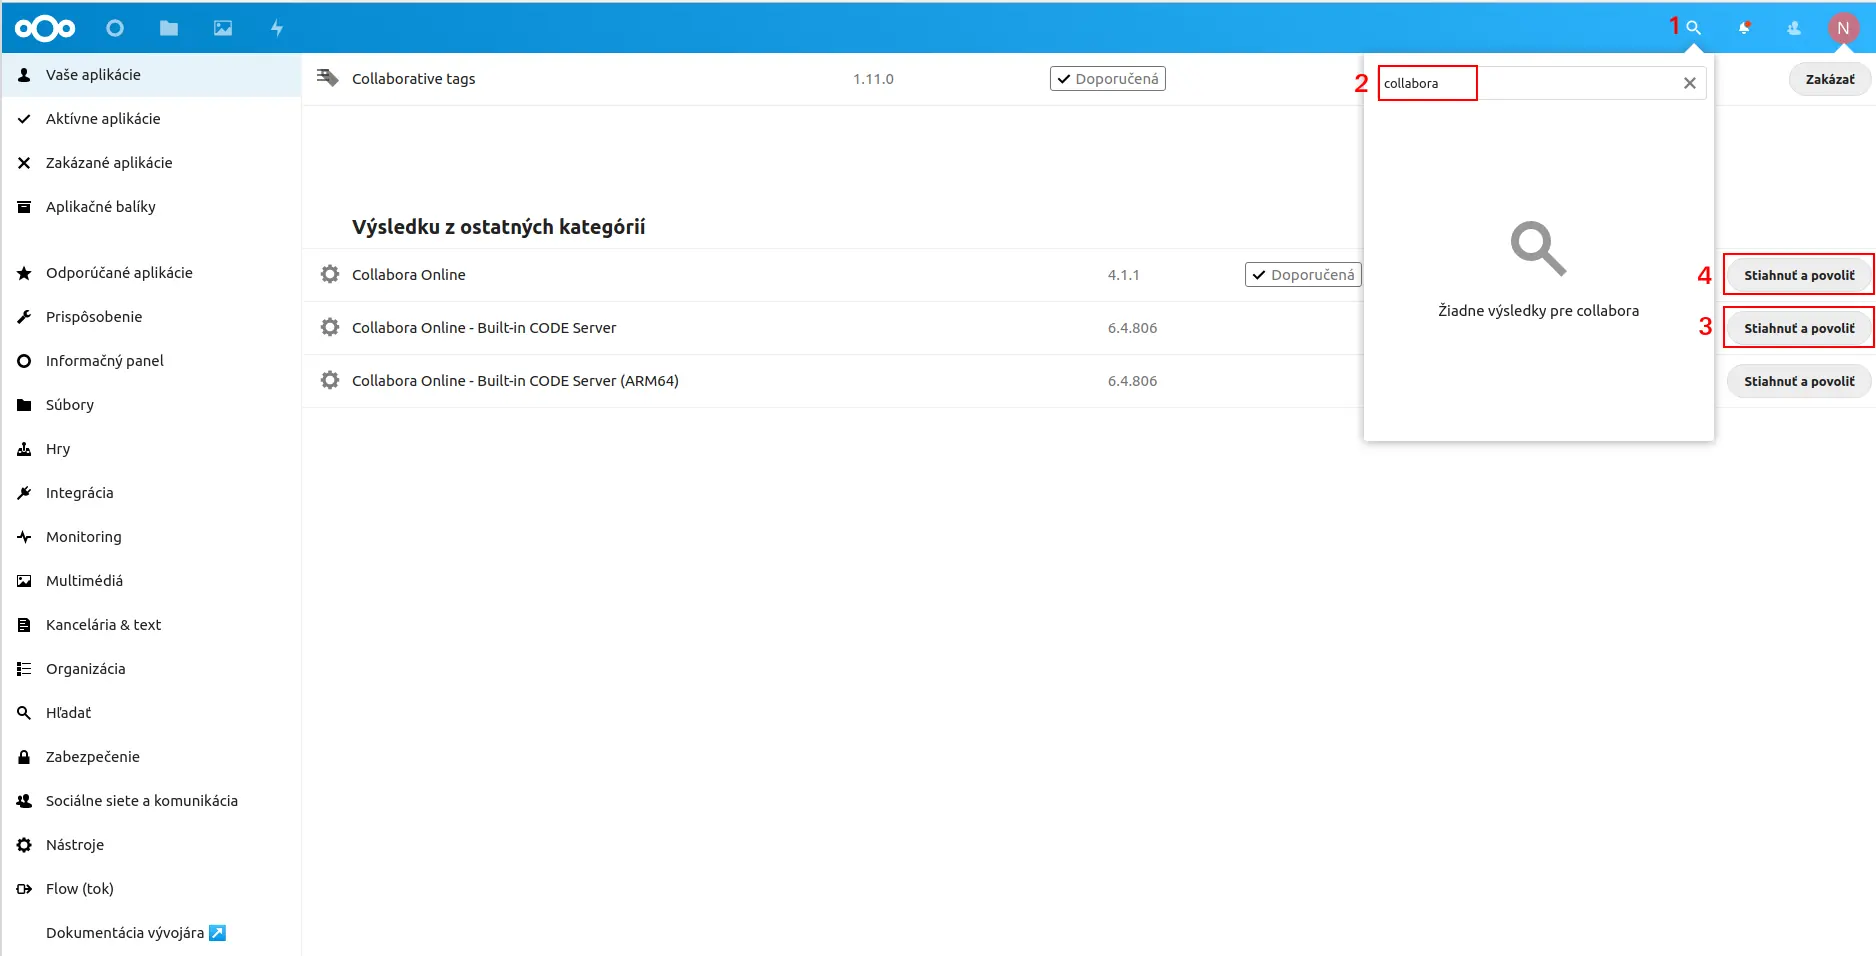Click the Collabora Online app name

click(408, 275)
